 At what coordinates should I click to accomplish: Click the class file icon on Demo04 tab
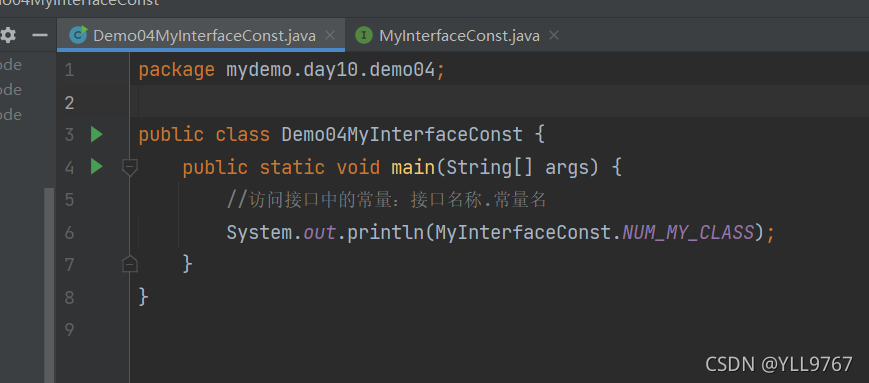[78, 35]
